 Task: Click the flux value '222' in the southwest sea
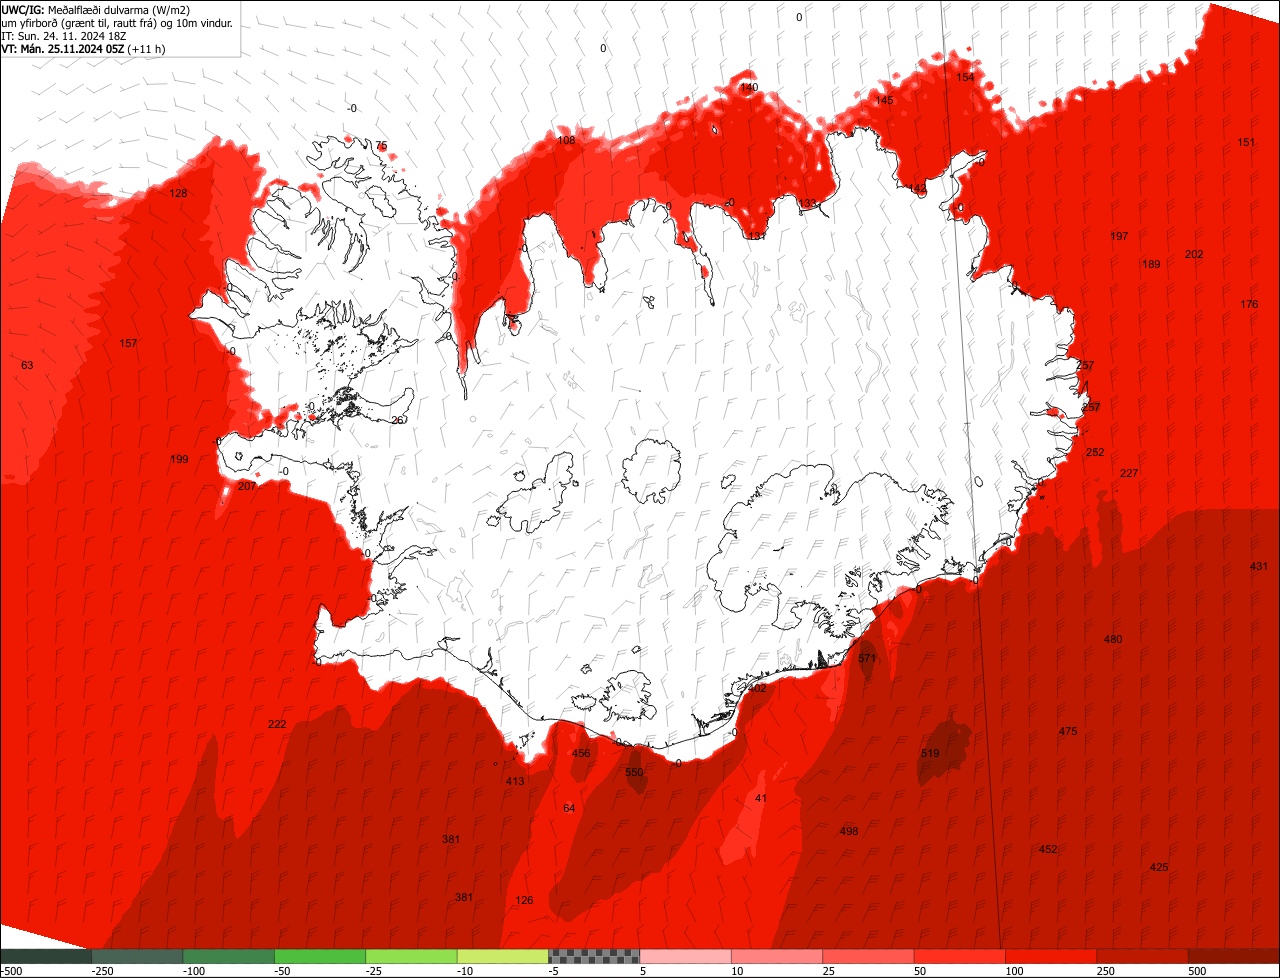click(277, 724)
